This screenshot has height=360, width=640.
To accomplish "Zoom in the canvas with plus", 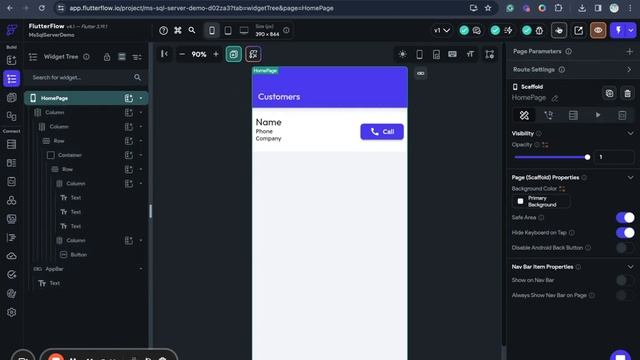I will 216,54.
